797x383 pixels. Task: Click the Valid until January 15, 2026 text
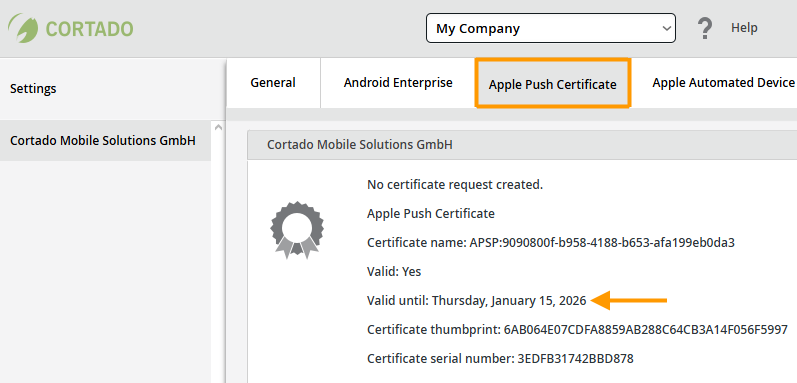[476, 301]
